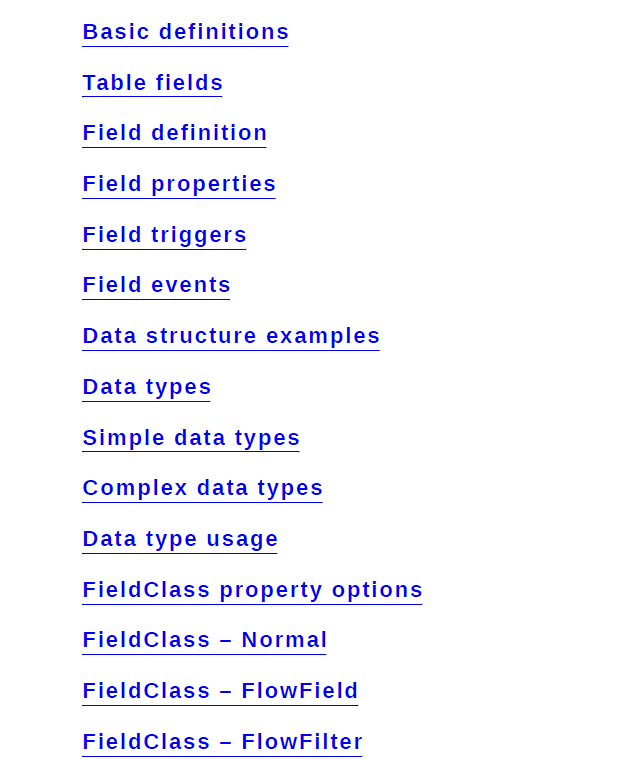Click Simple data types link
The height and width of the screenshot is (760, 639).
pyautogui.click(x=191, y=438)
